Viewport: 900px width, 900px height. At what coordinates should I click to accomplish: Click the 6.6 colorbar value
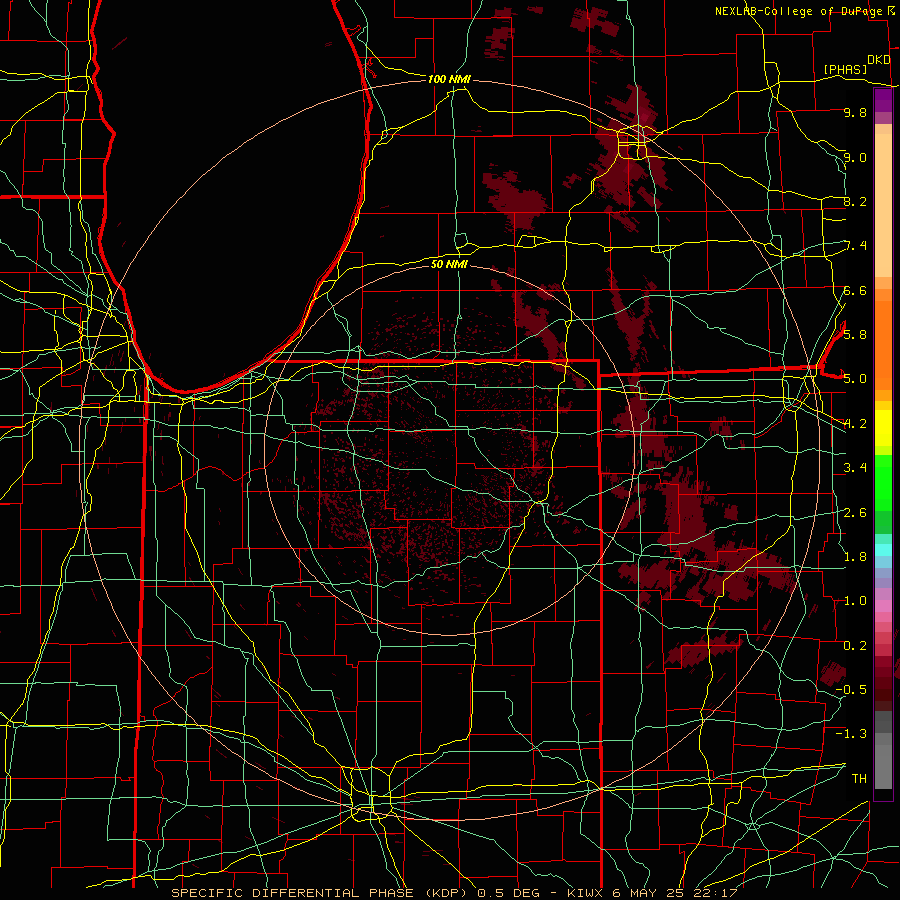(855, 290)
